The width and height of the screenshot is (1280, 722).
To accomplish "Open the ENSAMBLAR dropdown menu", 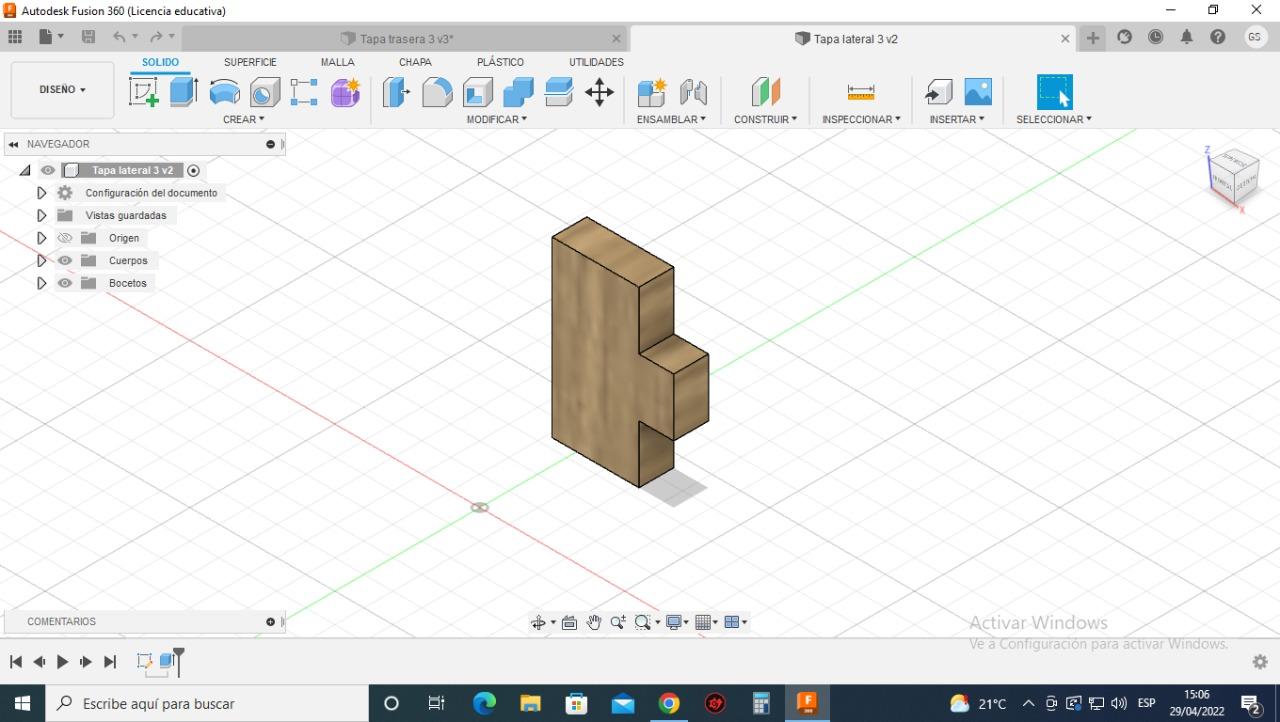I will pyautogui.click(x=671, y=119).
